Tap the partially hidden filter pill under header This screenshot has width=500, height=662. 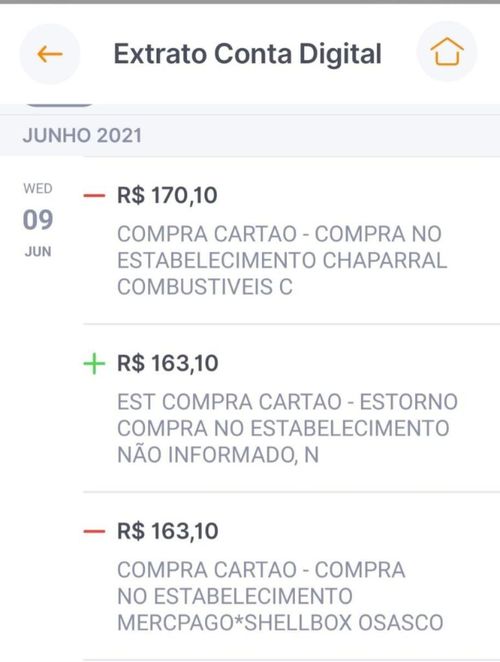(60, 104)
